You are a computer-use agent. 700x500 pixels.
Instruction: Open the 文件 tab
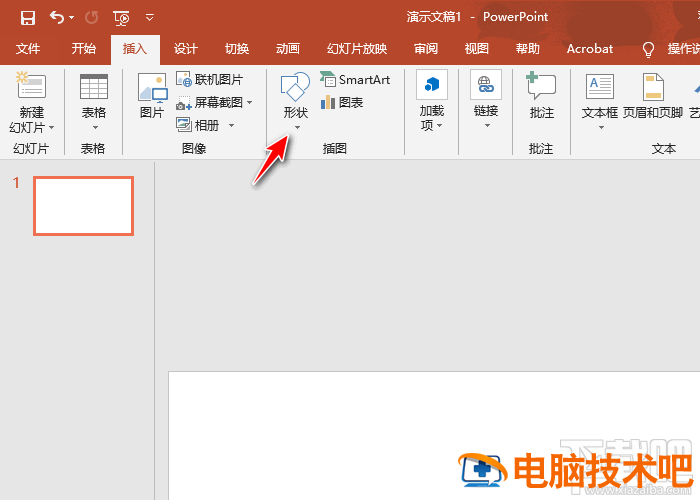28,49
